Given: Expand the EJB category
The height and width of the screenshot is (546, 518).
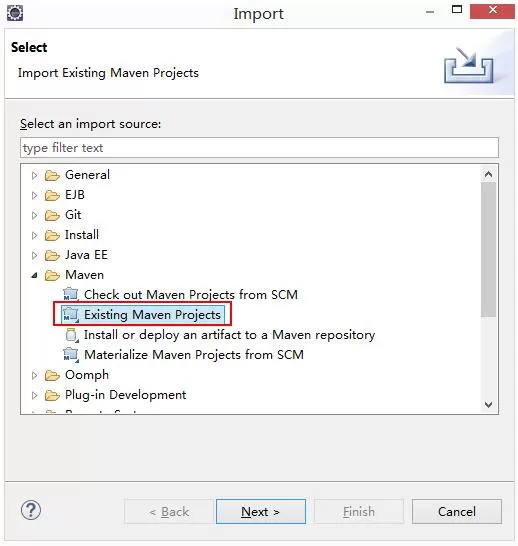Looking at the screenshot, I should [x=34, y=195].
